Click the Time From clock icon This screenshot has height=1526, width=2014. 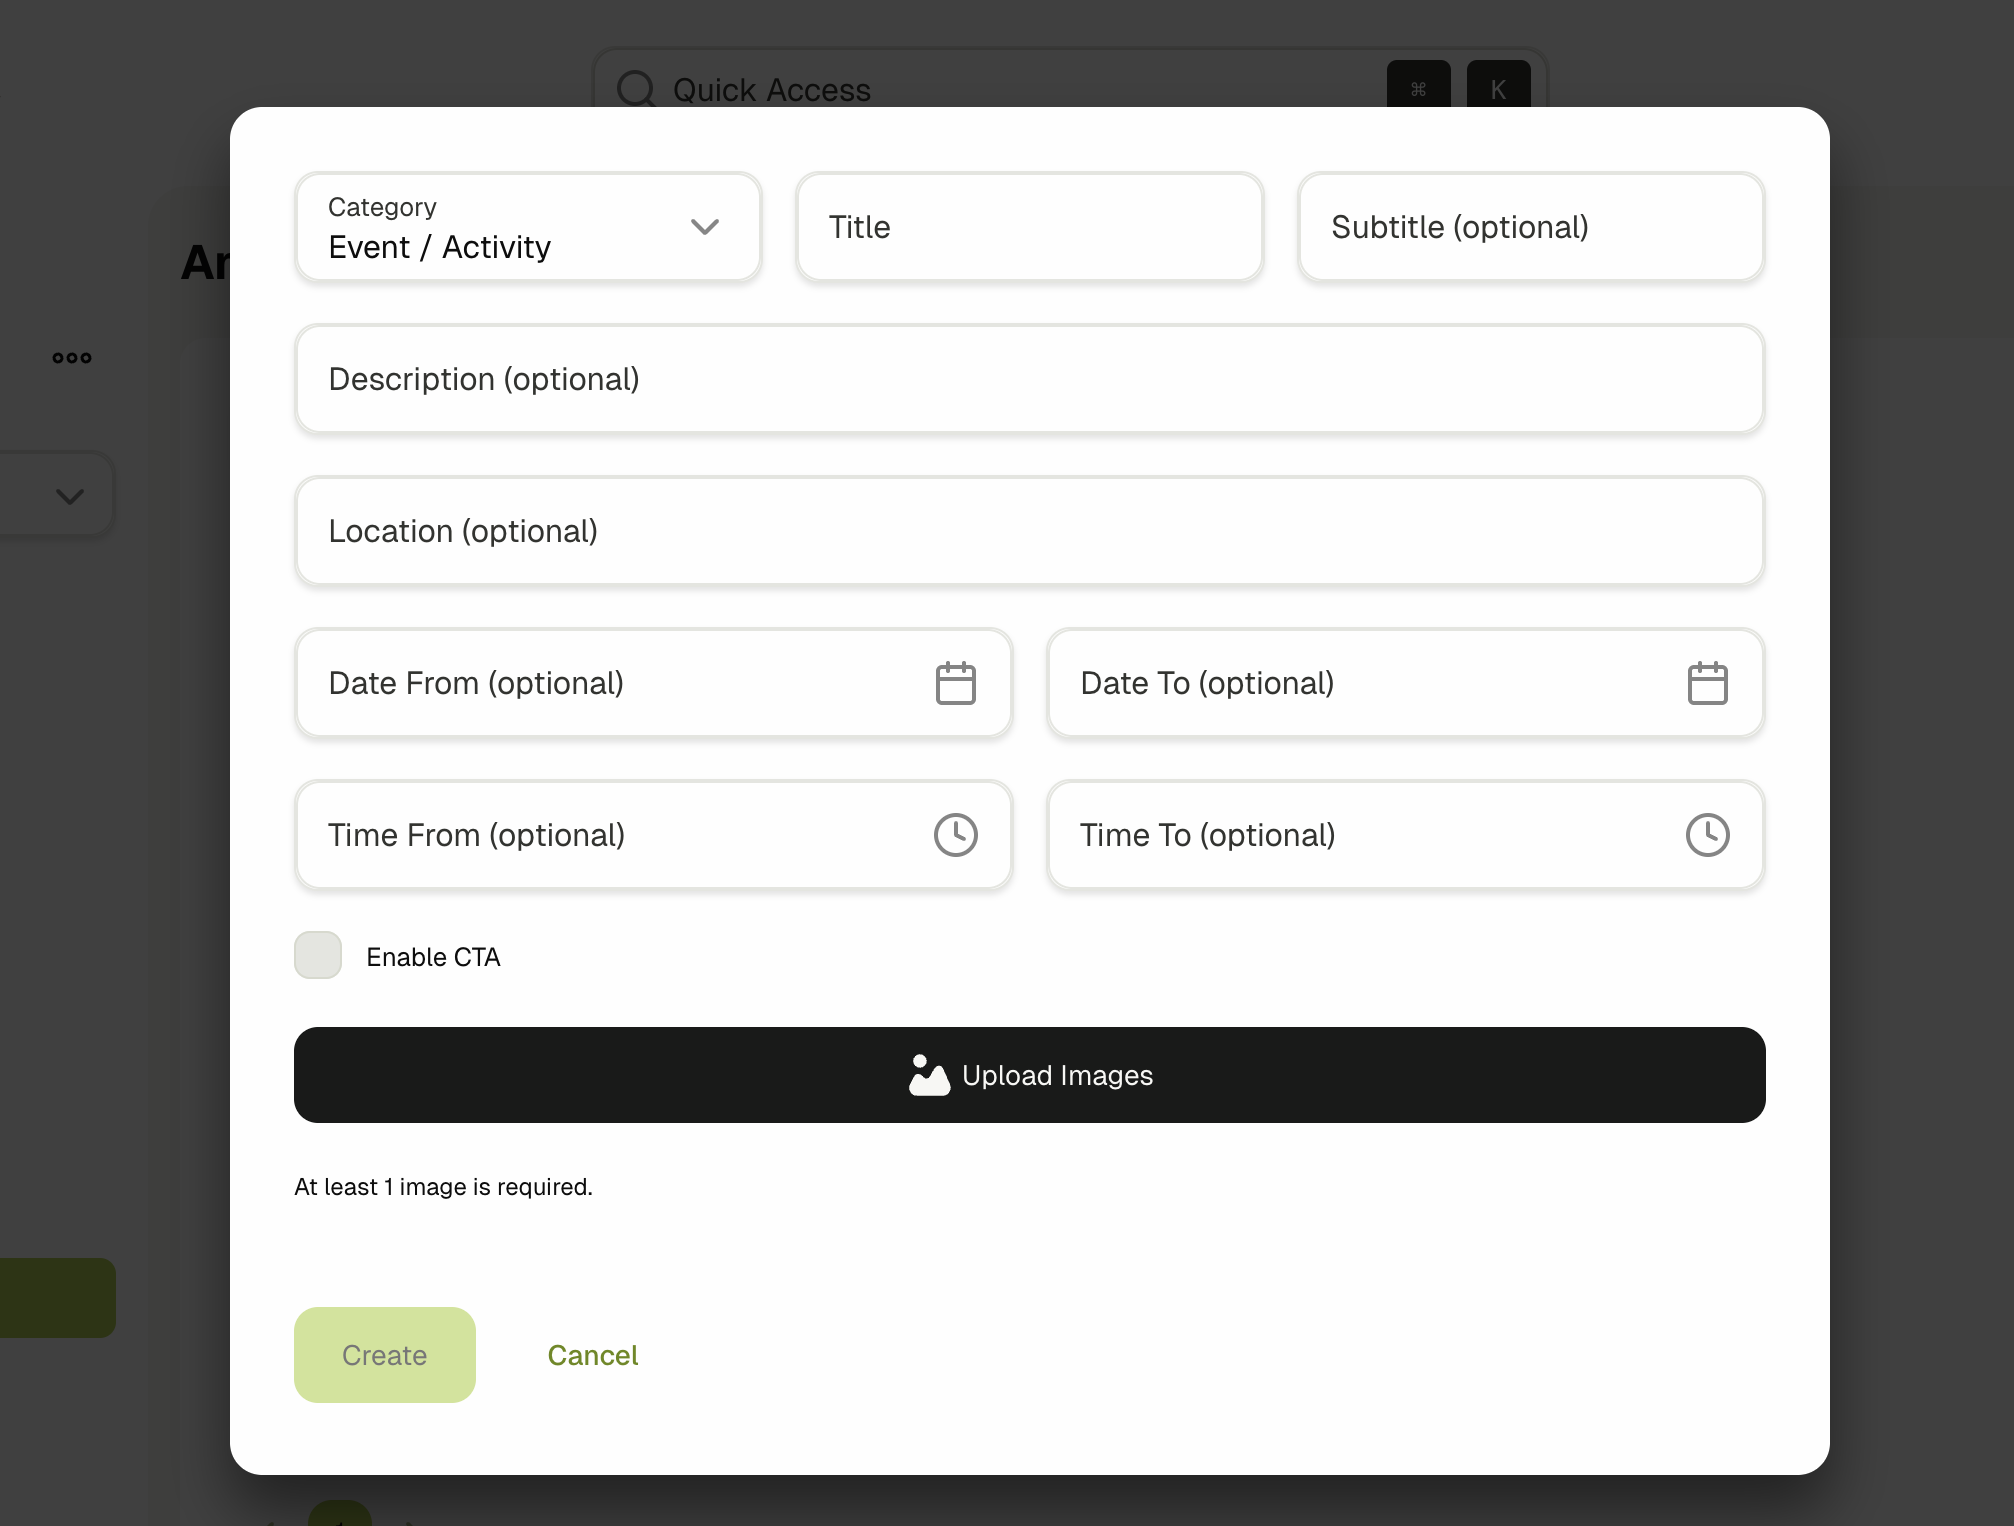point(955,835)
